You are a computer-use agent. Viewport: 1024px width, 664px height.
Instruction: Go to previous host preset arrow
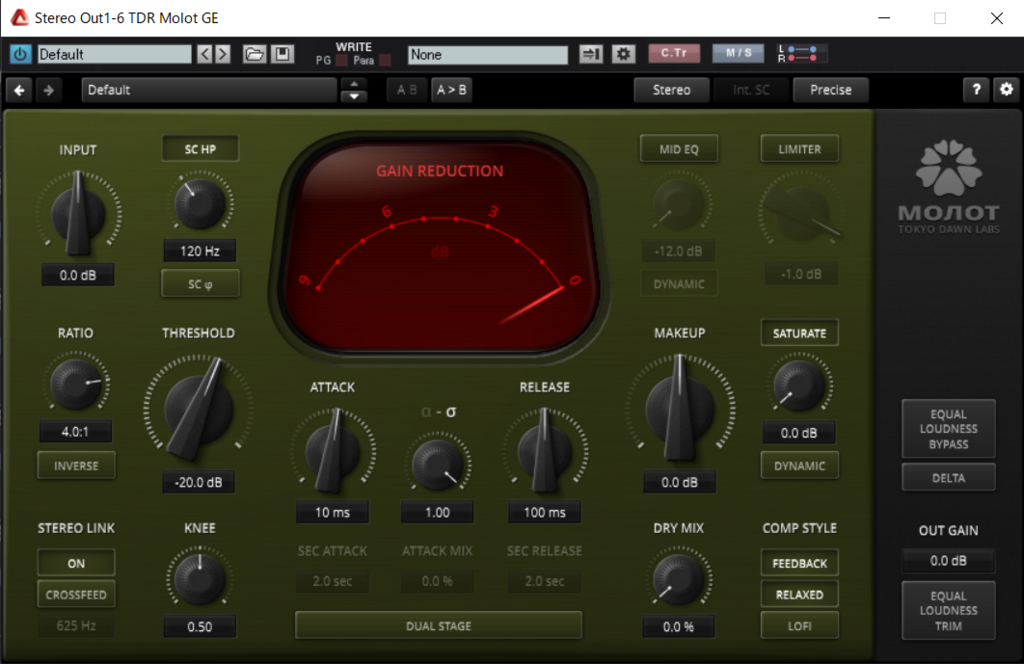[204, 54]
